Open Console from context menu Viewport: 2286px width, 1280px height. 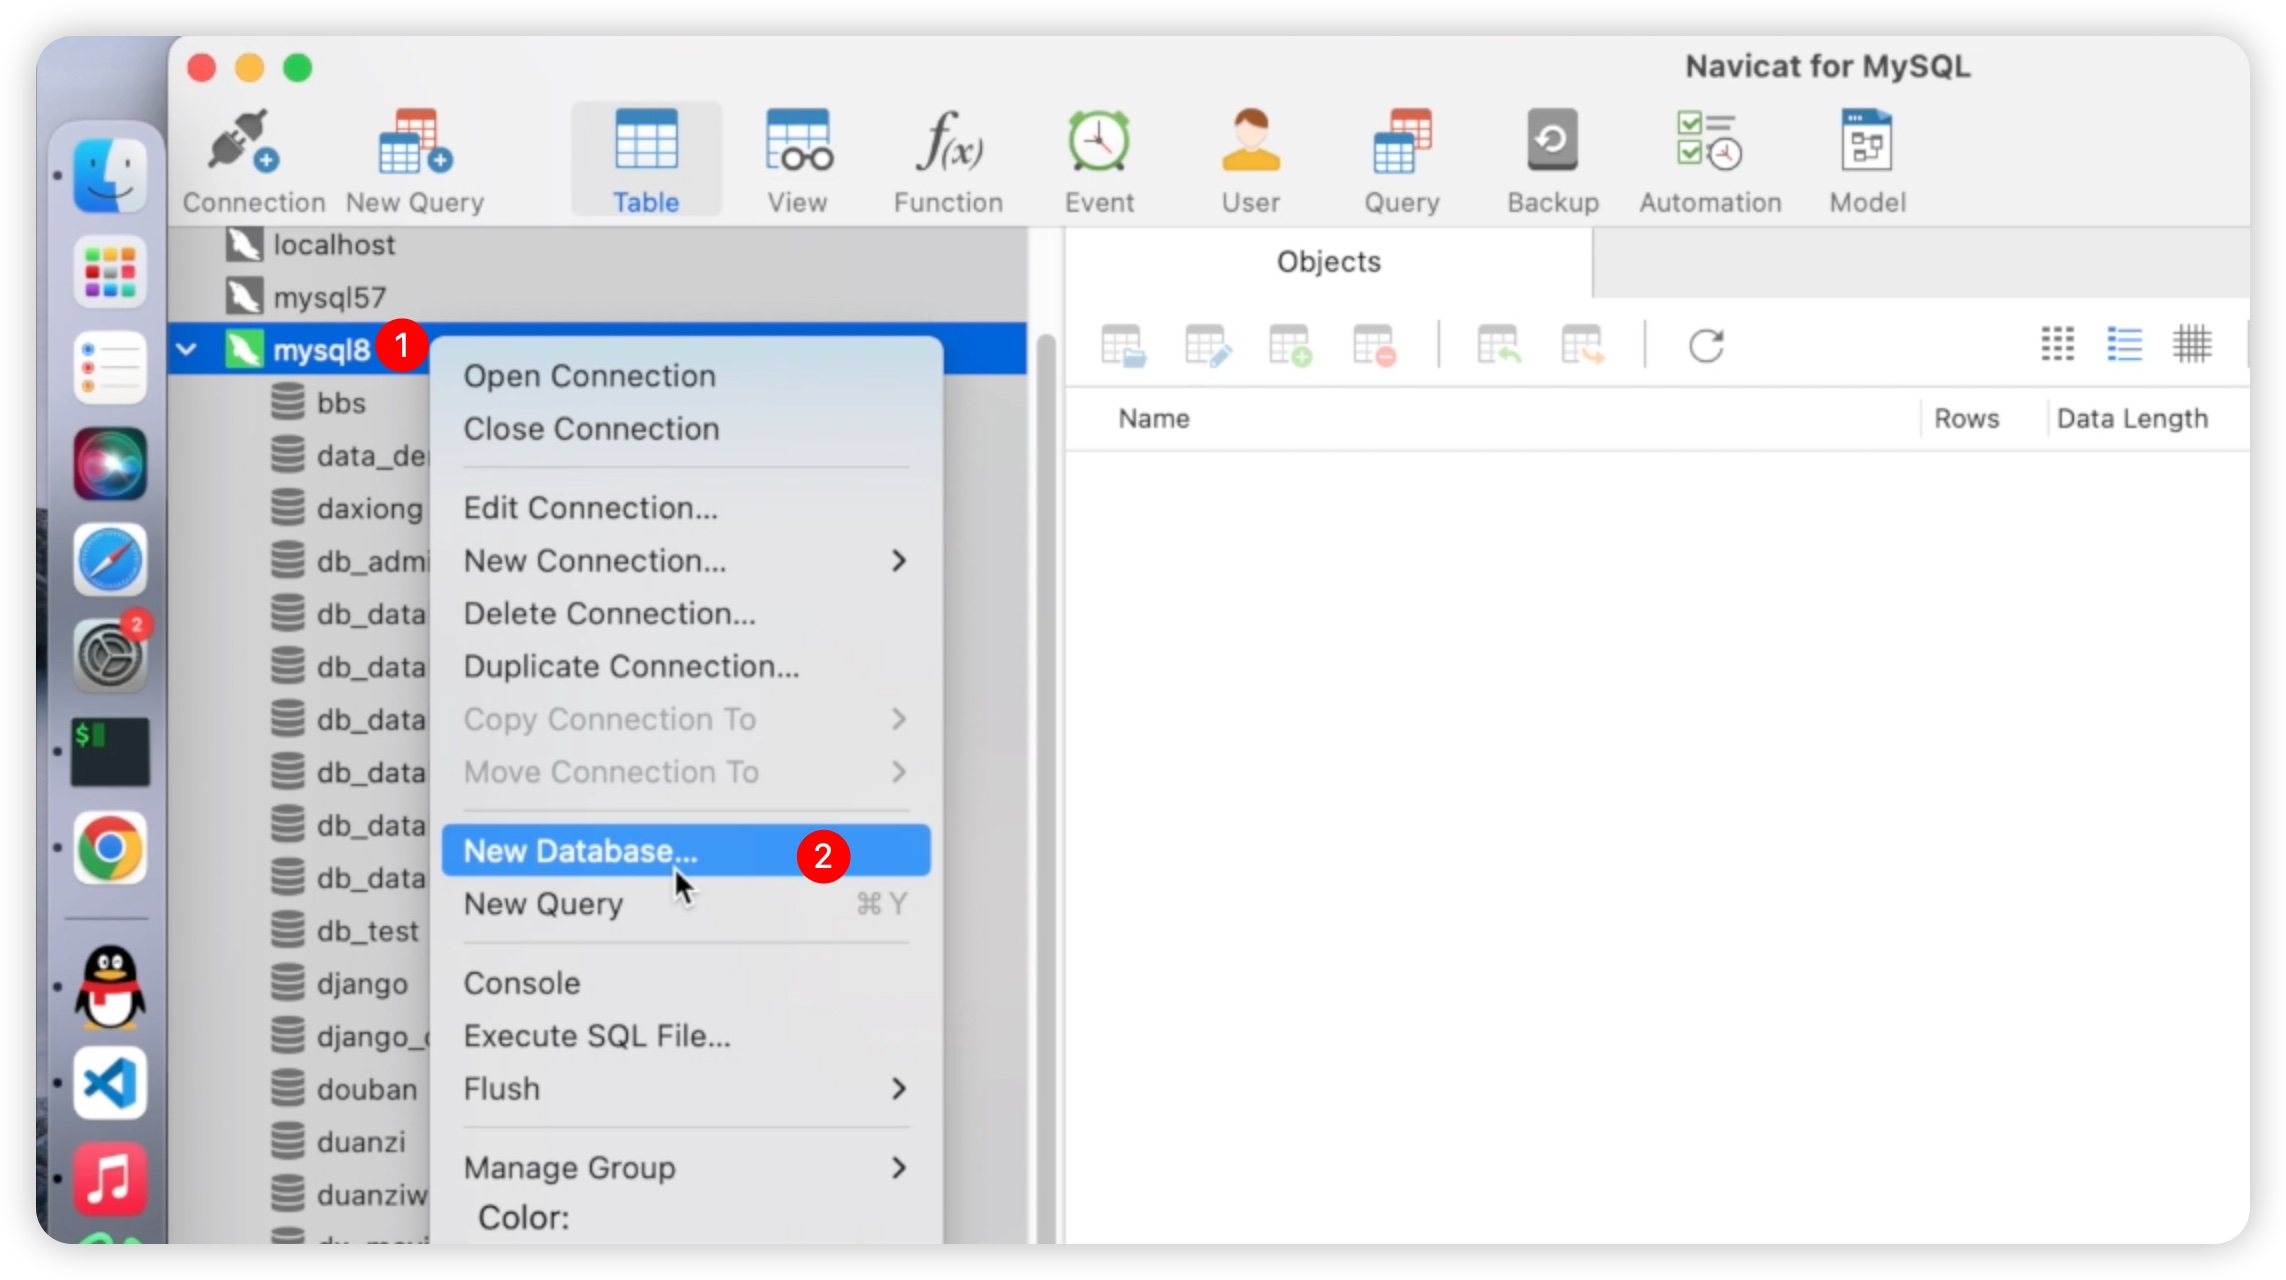click(x=686, y=983)
